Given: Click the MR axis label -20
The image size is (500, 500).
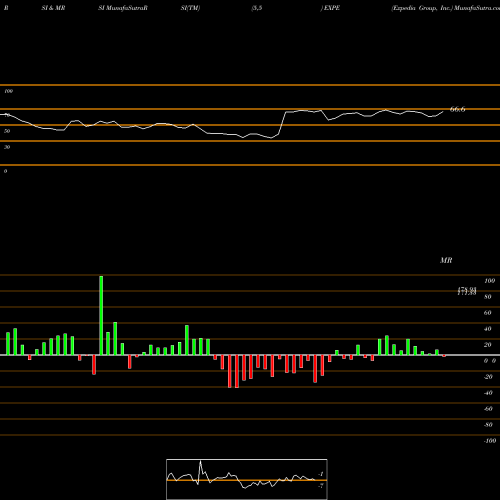Looking at the screenshot, I should tap(488, 377).
